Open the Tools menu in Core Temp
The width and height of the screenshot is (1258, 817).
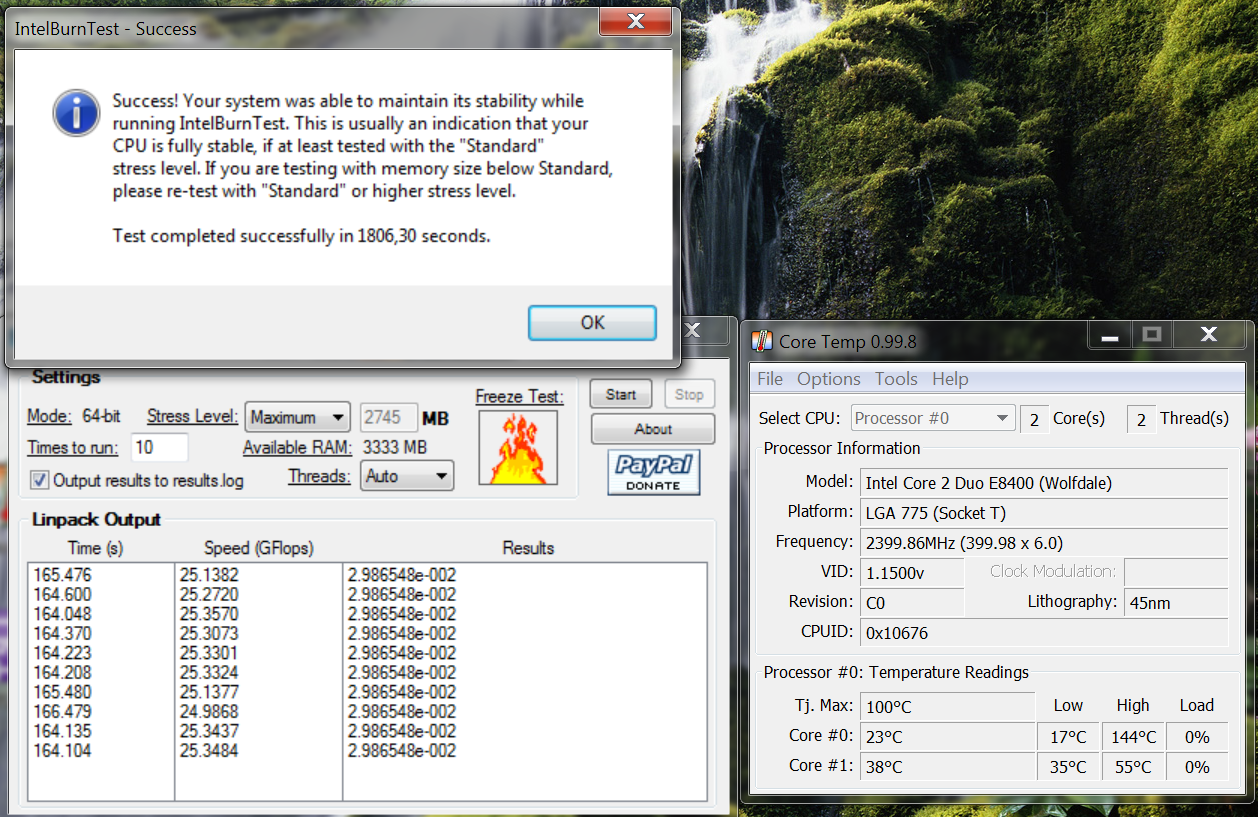[896, 379]
